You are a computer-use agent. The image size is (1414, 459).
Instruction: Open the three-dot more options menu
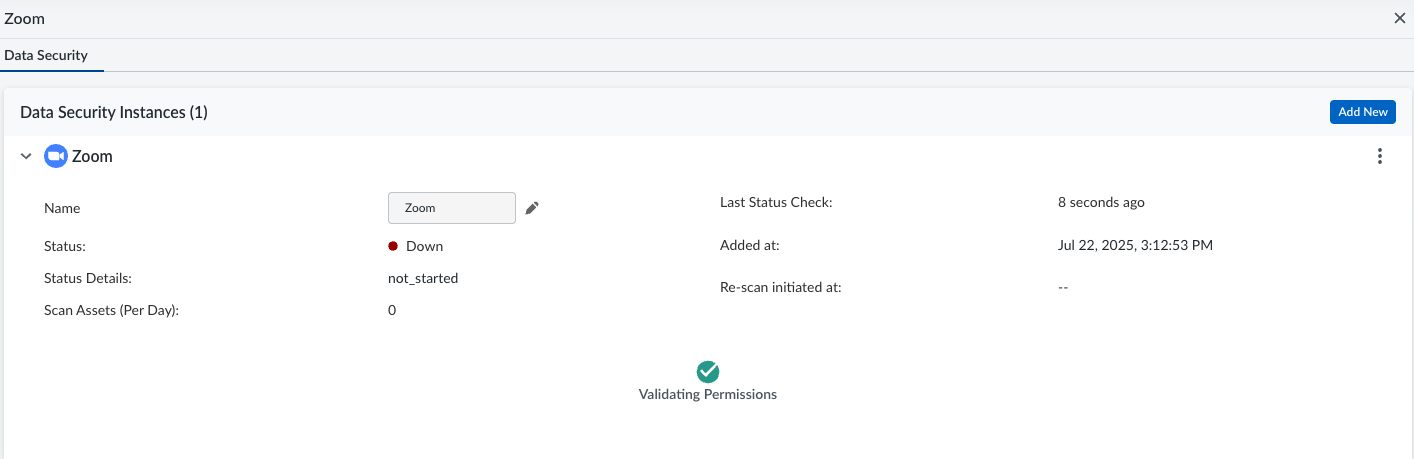tap(1380, 156)
